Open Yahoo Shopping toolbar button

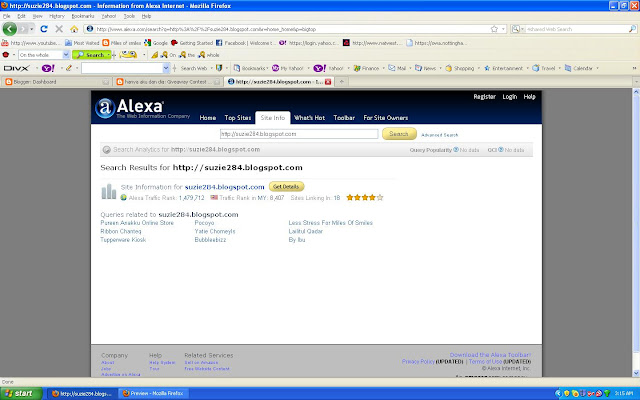(x=460, y=68)
